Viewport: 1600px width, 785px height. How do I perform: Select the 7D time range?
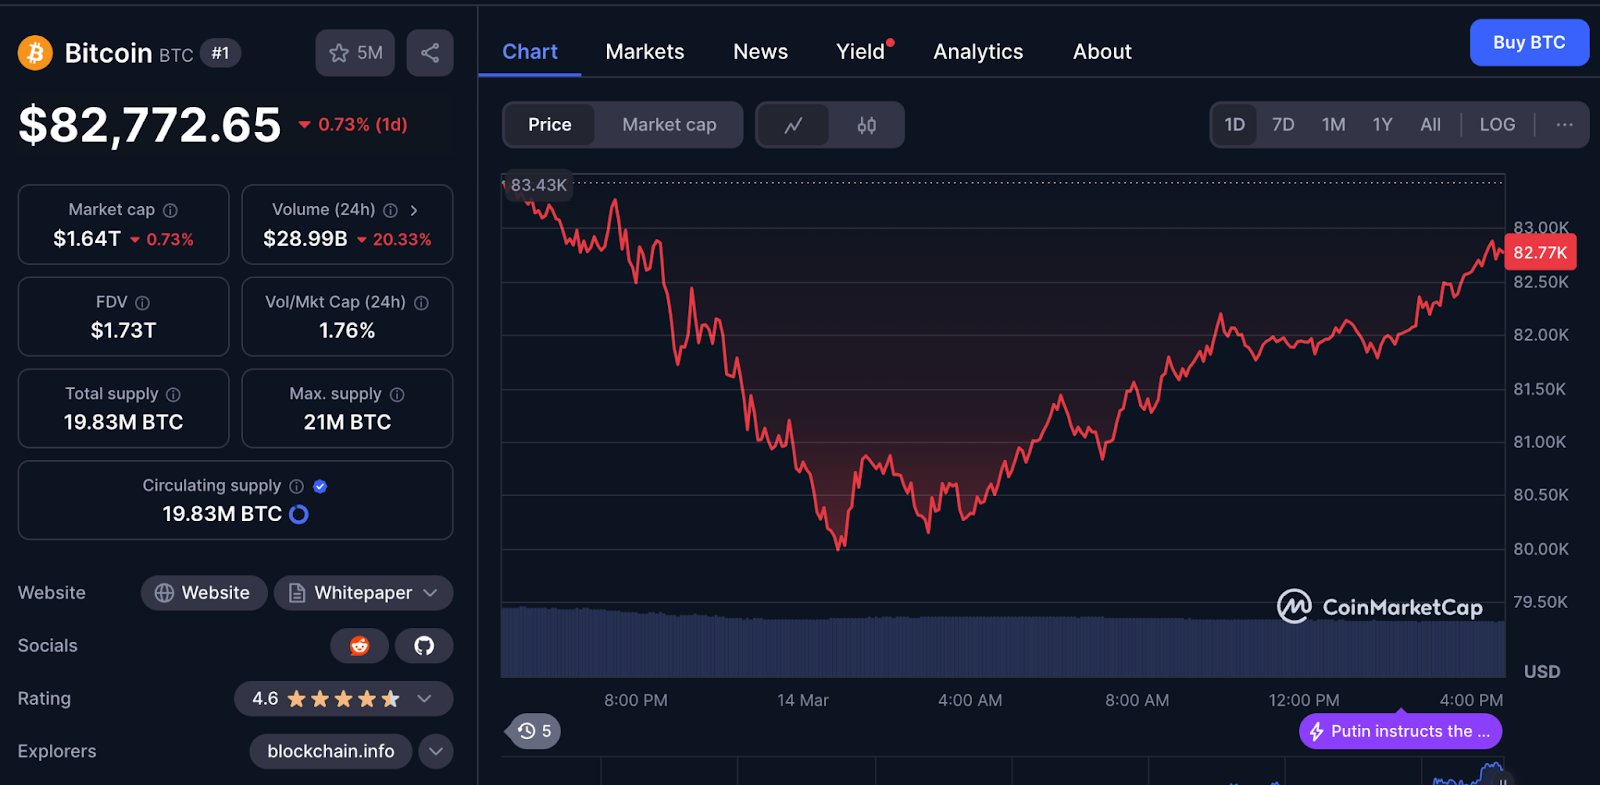[x=1283, y=125]
